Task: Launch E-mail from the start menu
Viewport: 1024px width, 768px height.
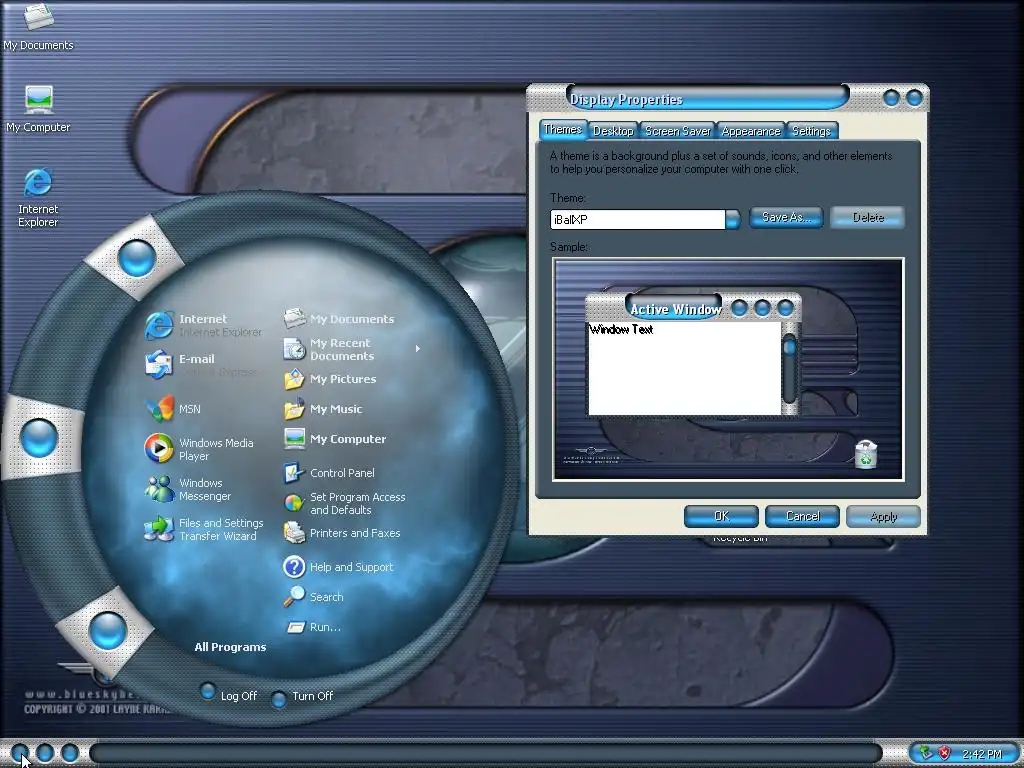Action: [201, 364]
